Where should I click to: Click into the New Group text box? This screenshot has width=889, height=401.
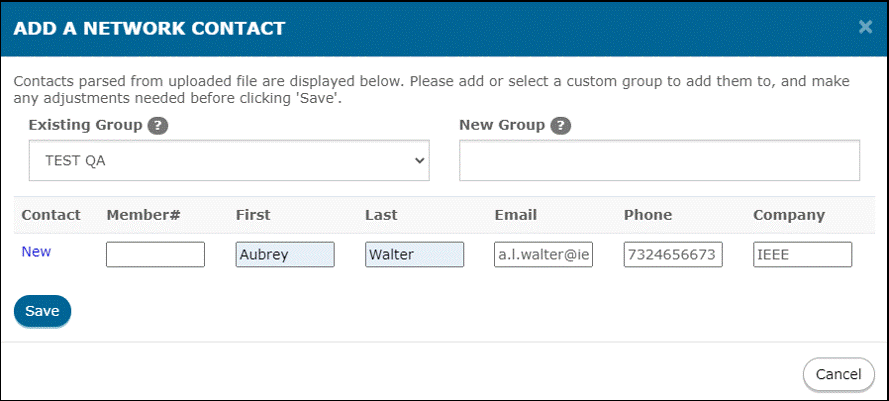point(659,161)
